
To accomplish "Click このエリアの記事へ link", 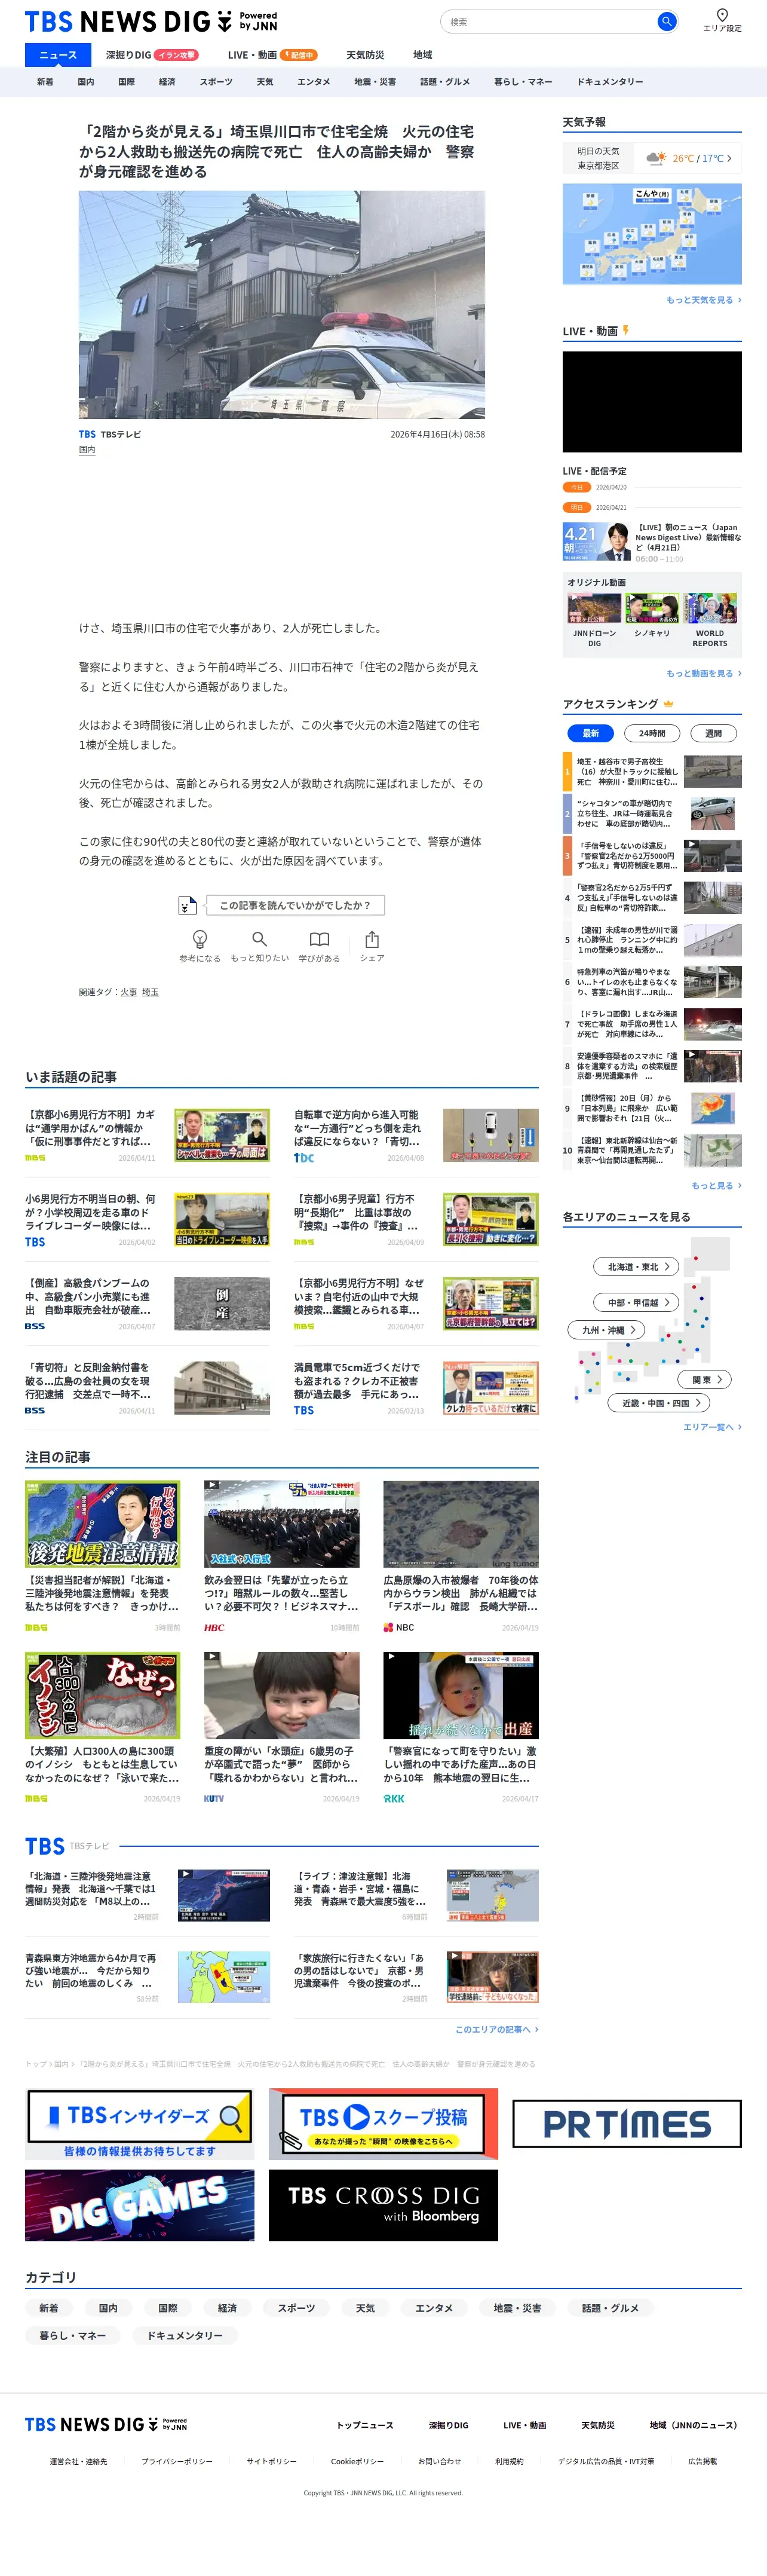I will tap(497, 2029).
